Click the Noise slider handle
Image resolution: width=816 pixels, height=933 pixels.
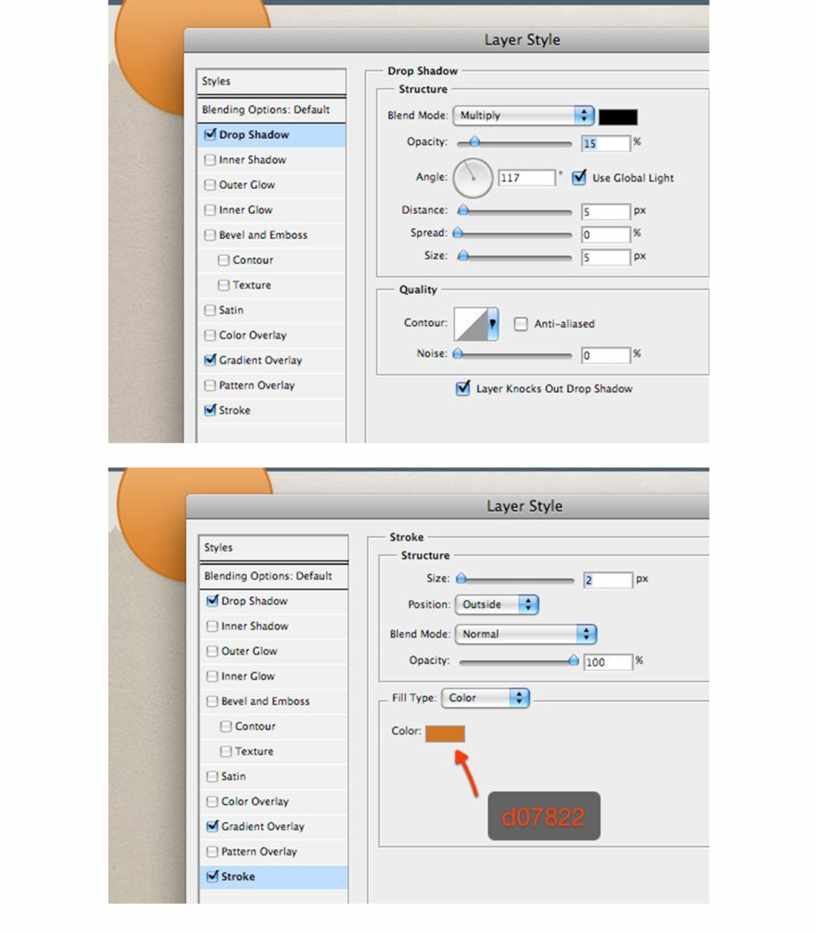(458, 354)
